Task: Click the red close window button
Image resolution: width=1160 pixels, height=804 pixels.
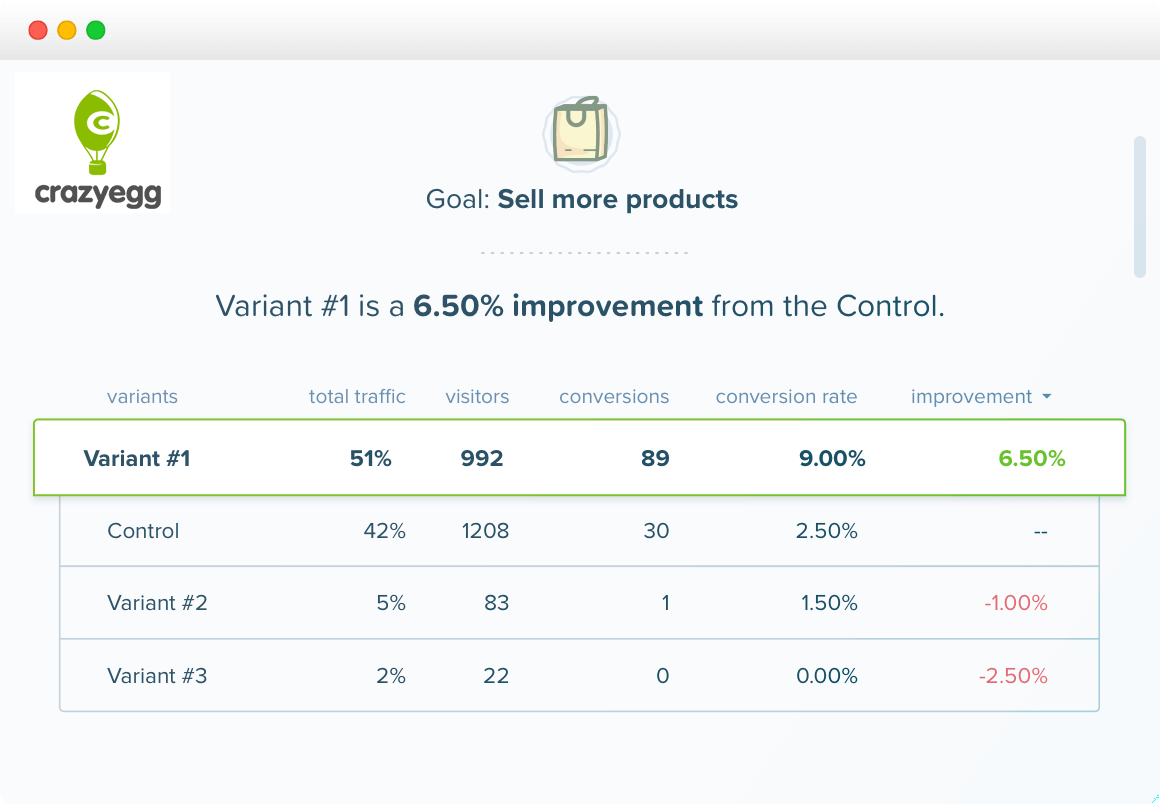Action: pos(38,30)
